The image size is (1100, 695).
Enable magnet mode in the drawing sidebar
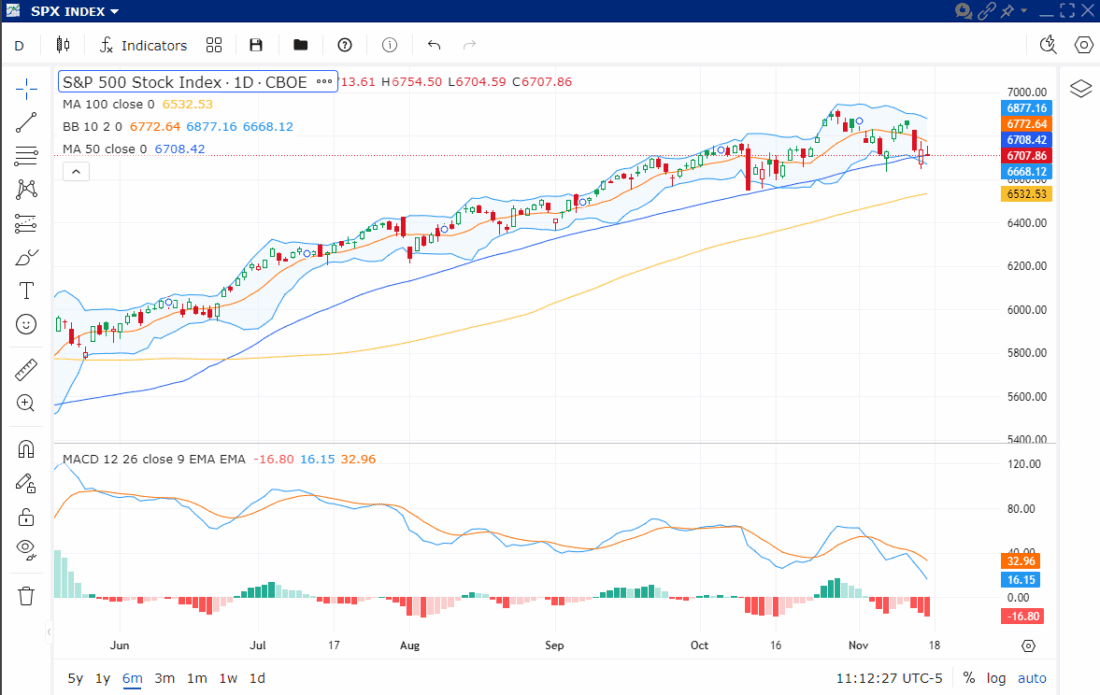pyautogui.click(x=26, y=448)
